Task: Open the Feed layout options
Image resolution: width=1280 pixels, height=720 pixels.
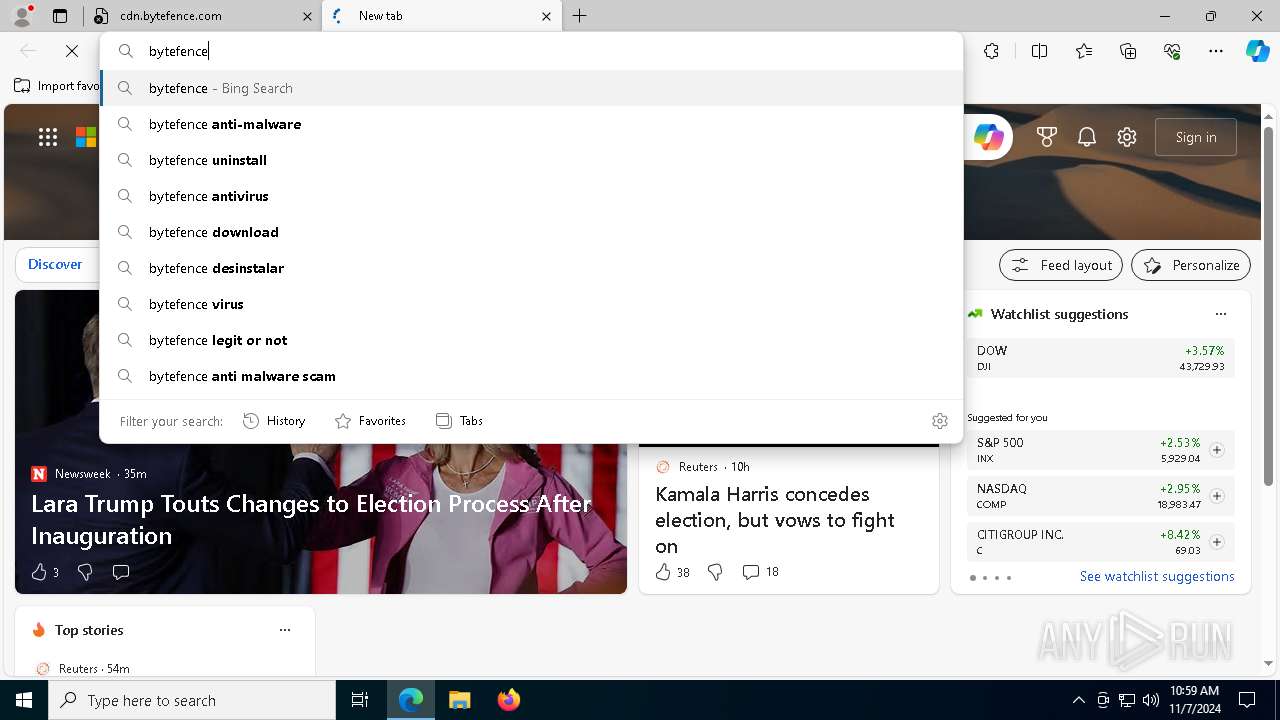Action: pos(1061,265)
